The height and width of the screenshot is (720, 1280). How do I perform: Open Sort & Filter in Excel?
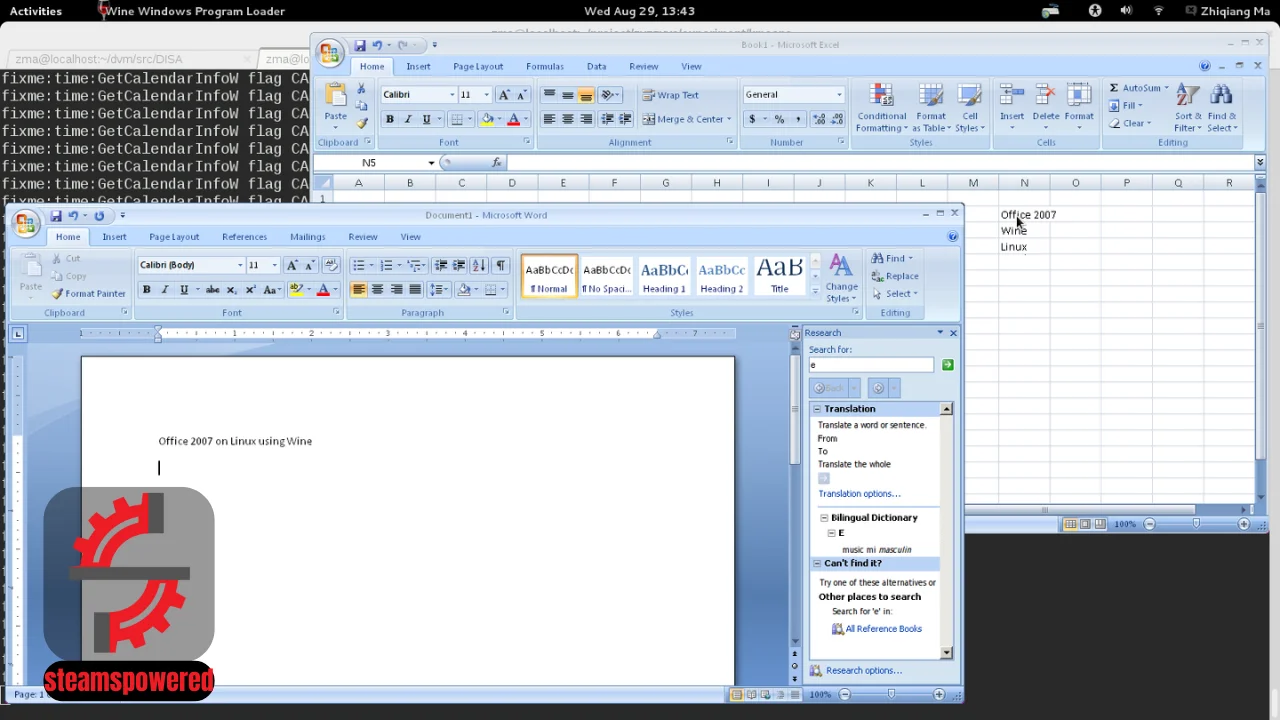(x=1188, y=109)
